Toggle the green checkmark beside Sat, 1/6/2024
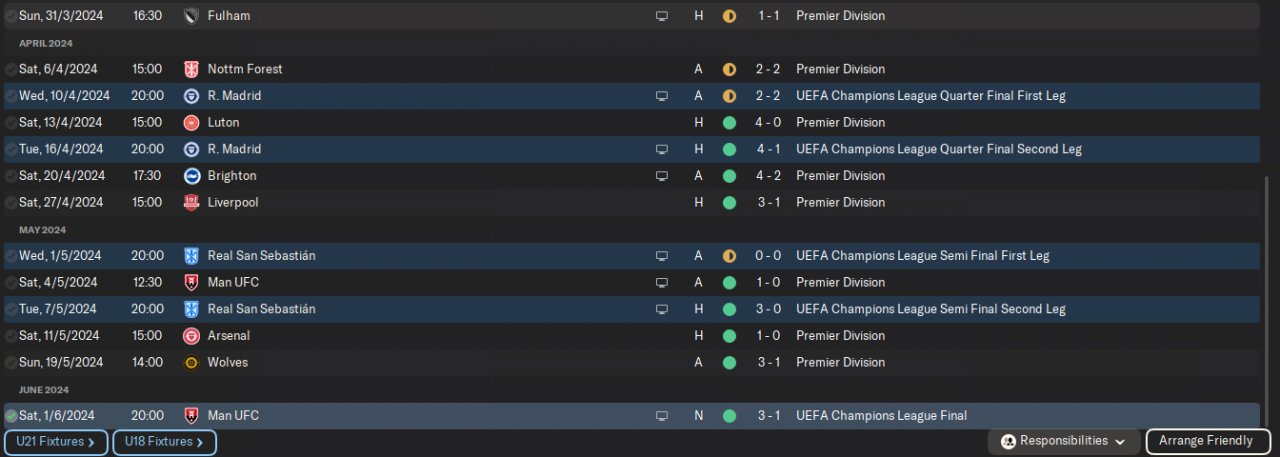The width and height of the screenshot is (1280, 457). pos(11,416)
